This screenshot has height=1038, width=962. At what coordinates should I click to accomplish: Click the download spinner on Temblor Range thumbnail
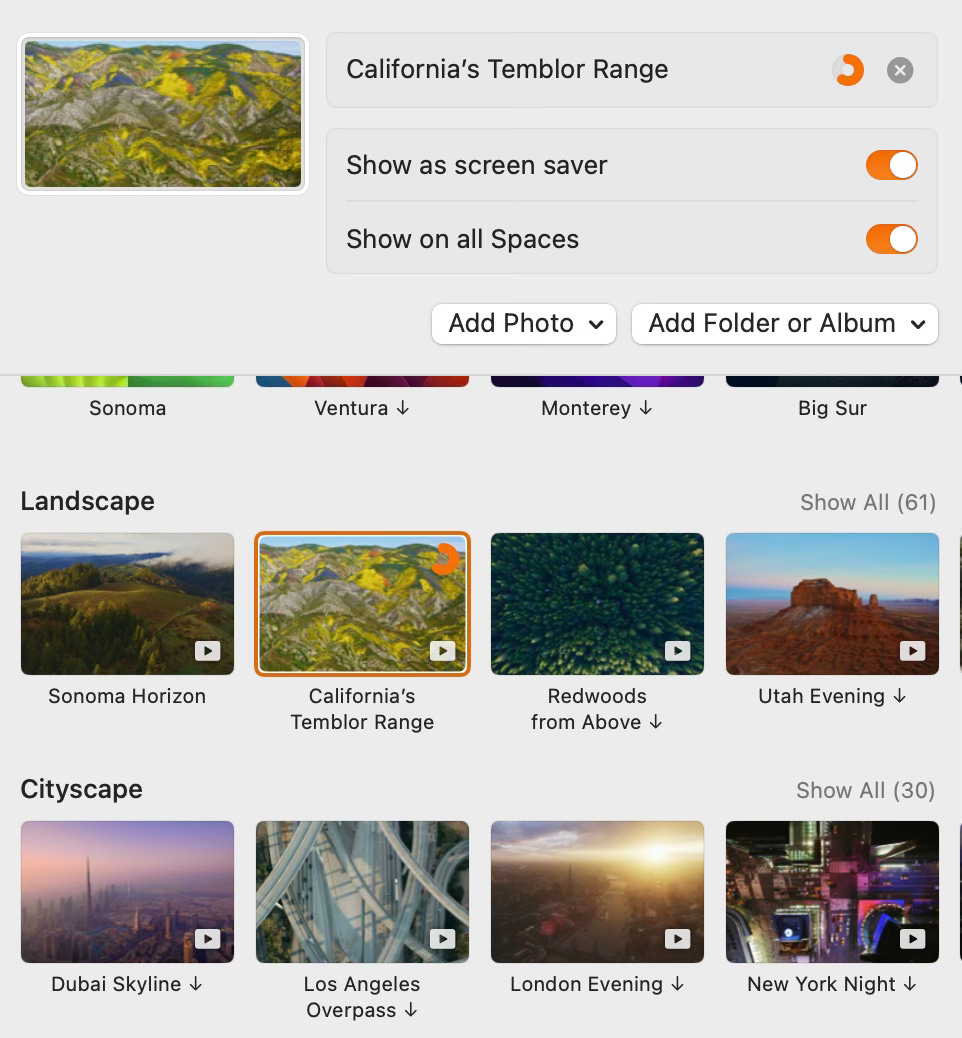click(445, 559)
